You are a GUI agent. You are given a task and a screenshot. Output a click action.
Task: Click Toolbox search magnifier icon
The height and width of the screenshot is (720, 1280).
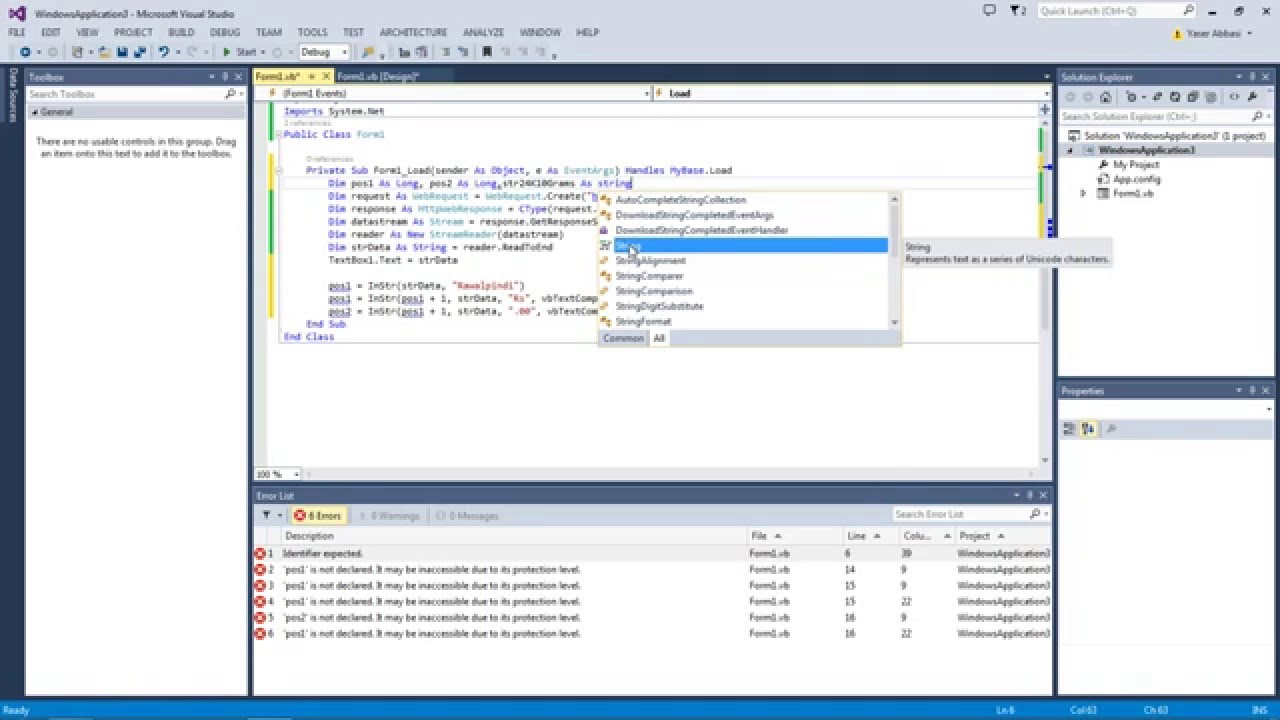tap(230, 94)
